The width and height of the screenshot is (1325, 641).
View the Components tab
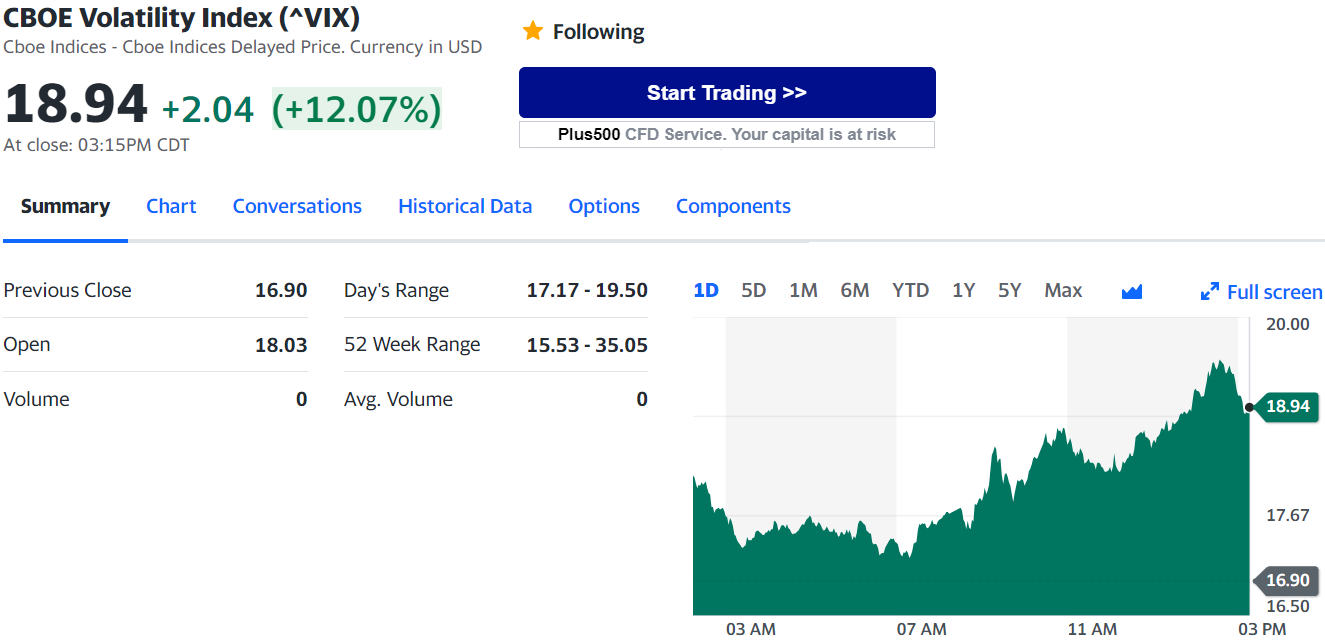pyautogui.click(x=733, y=206)
